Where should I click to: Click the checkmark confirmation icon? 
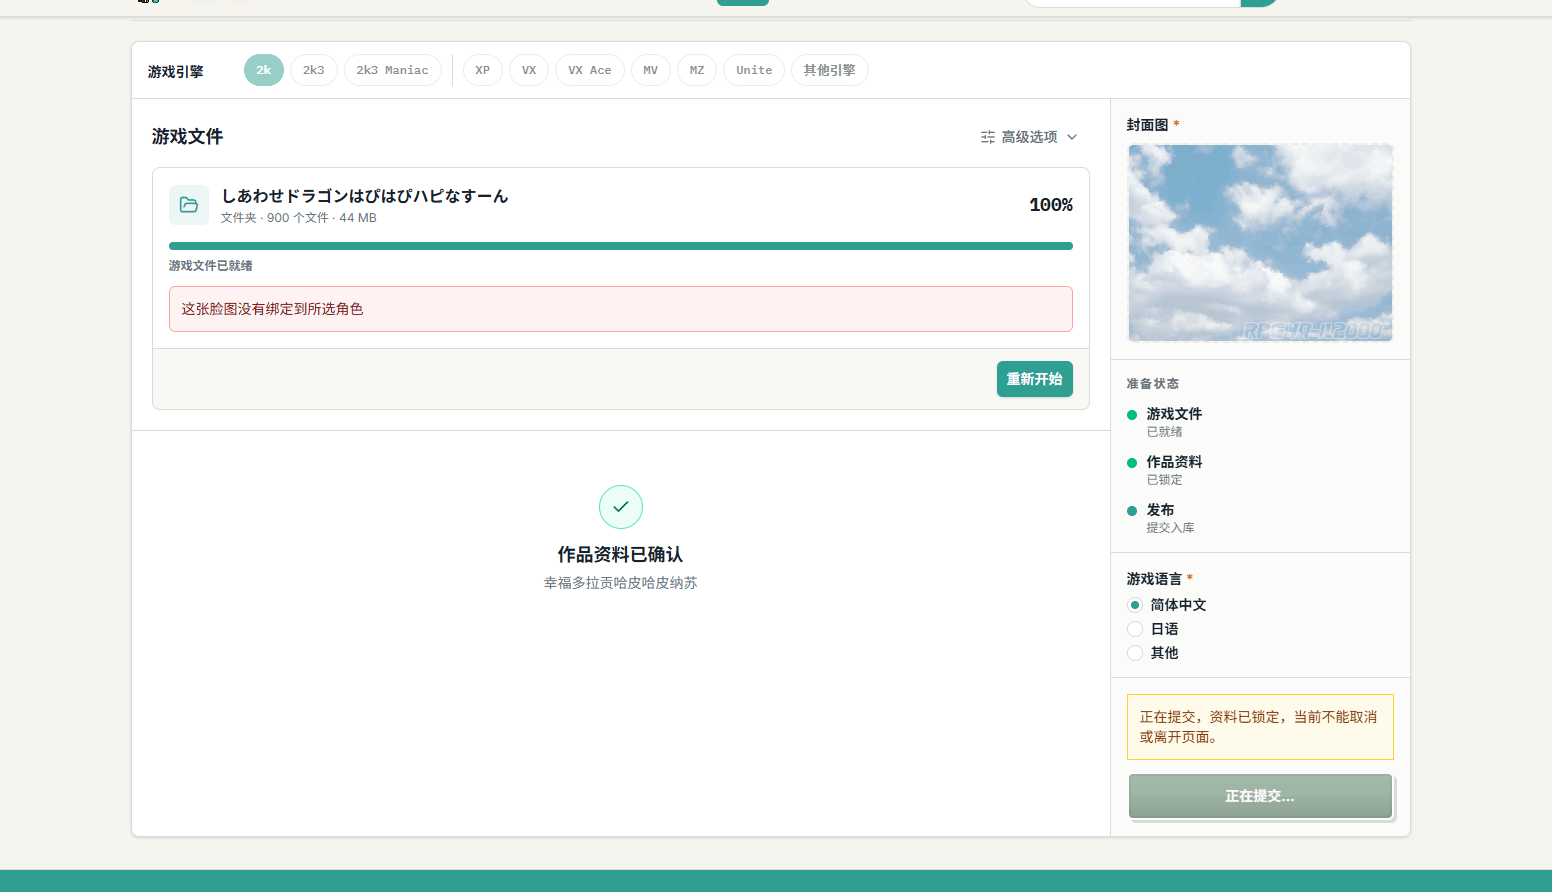621,507
